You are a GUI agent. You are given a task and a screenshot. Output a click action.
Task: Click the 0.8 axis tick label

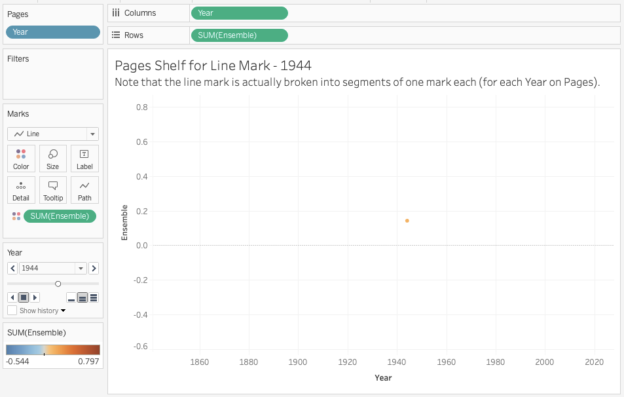coord(142,107)
